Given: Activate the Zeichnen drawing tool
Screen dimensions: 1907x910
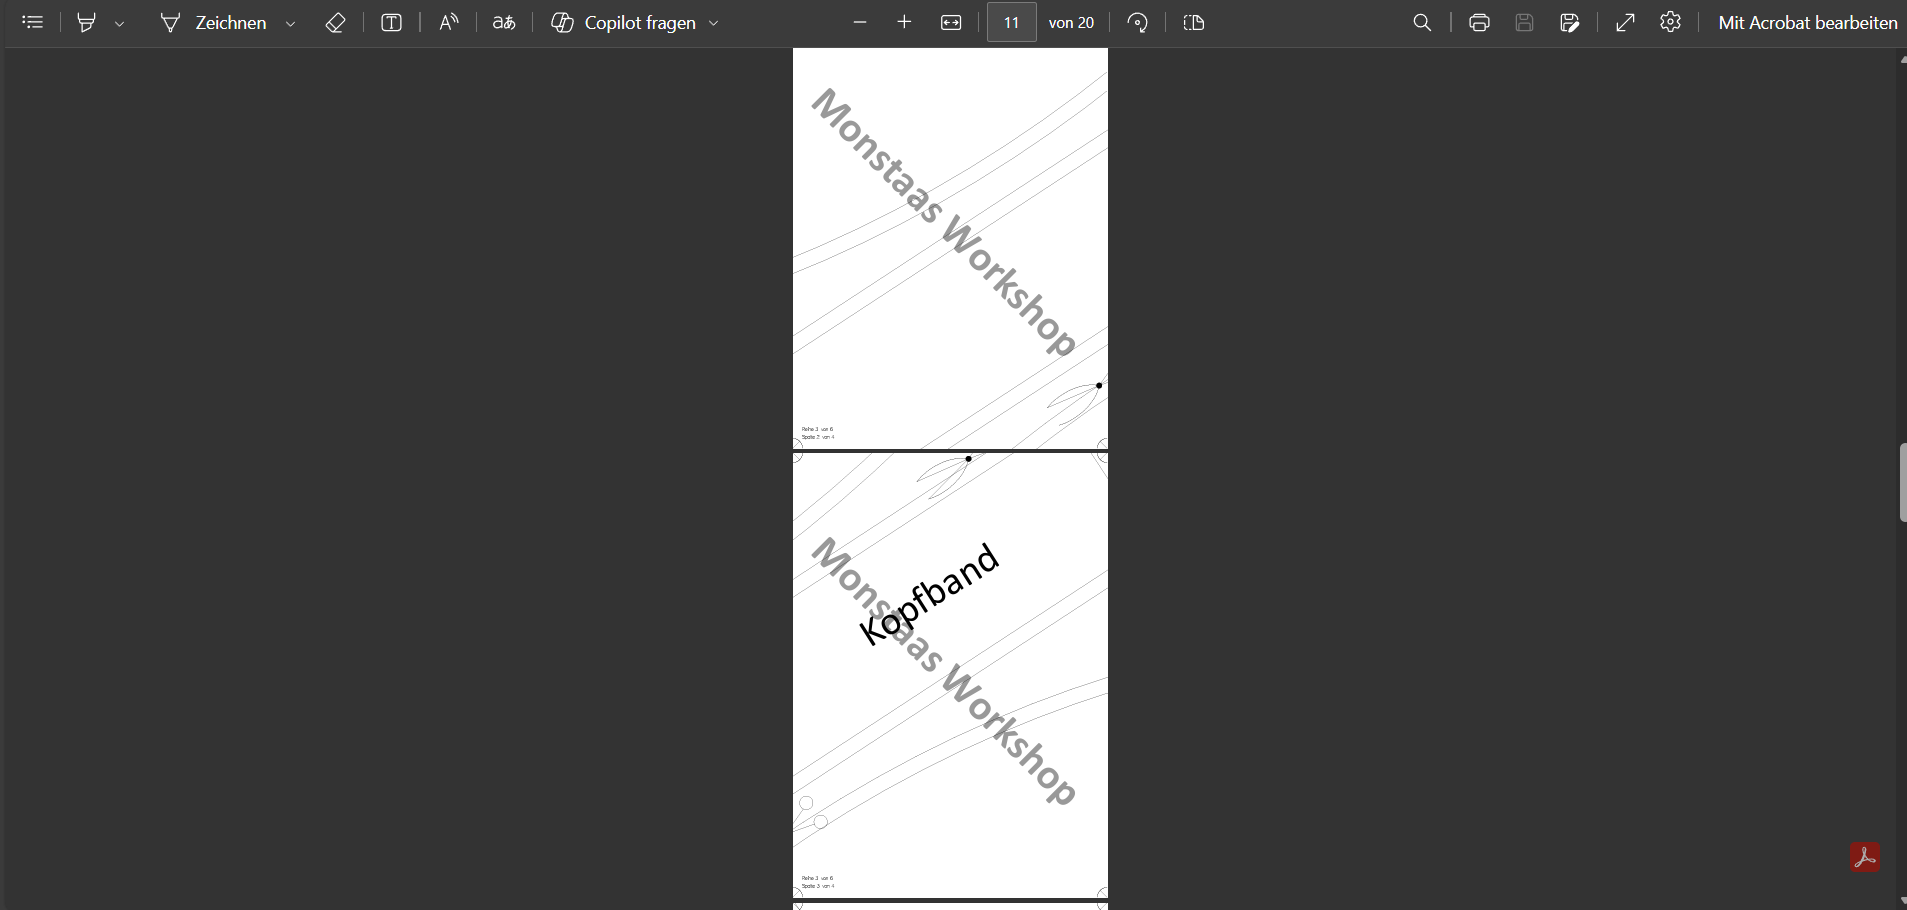Looking at the screenshot, I should [x=213, y=22].
